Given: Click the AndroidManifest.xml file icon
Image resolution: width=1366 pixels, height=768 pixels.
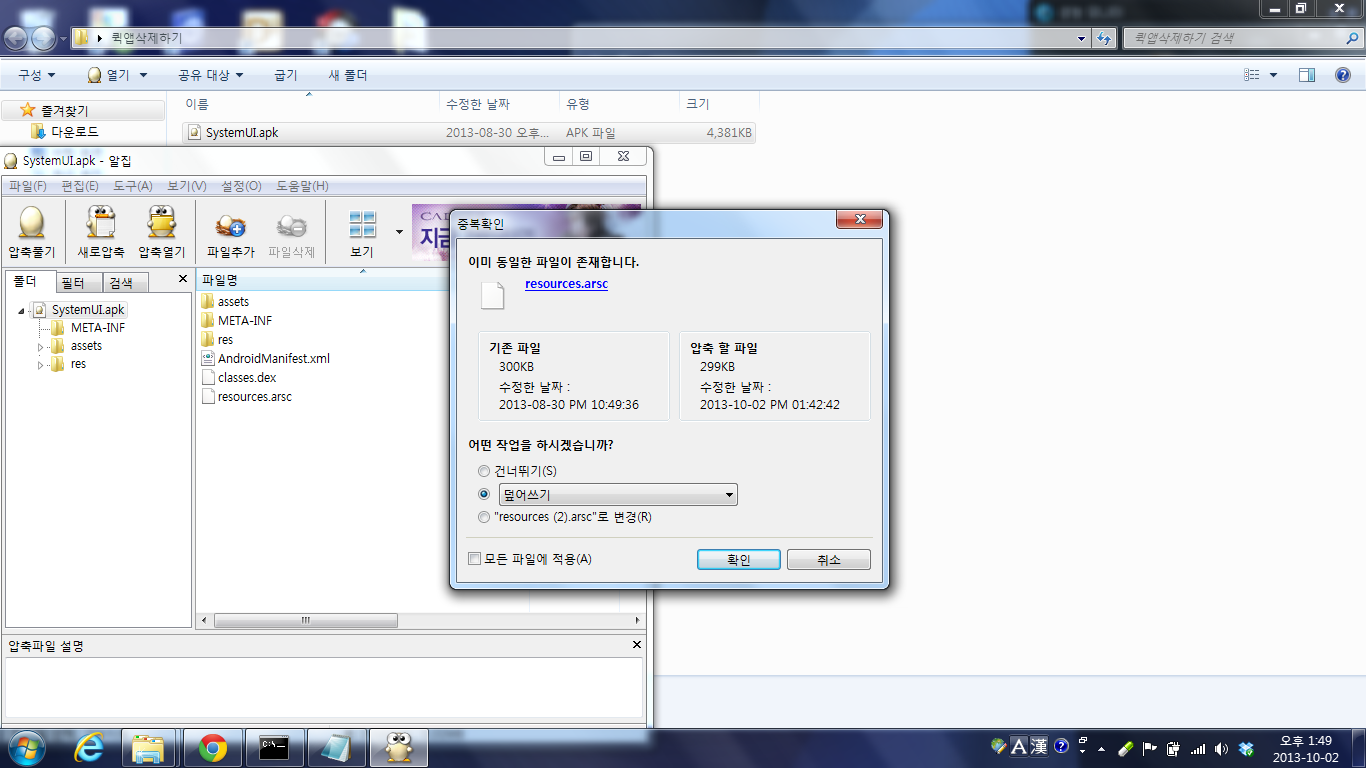Looking at the screenshot, I should [208, 359].
